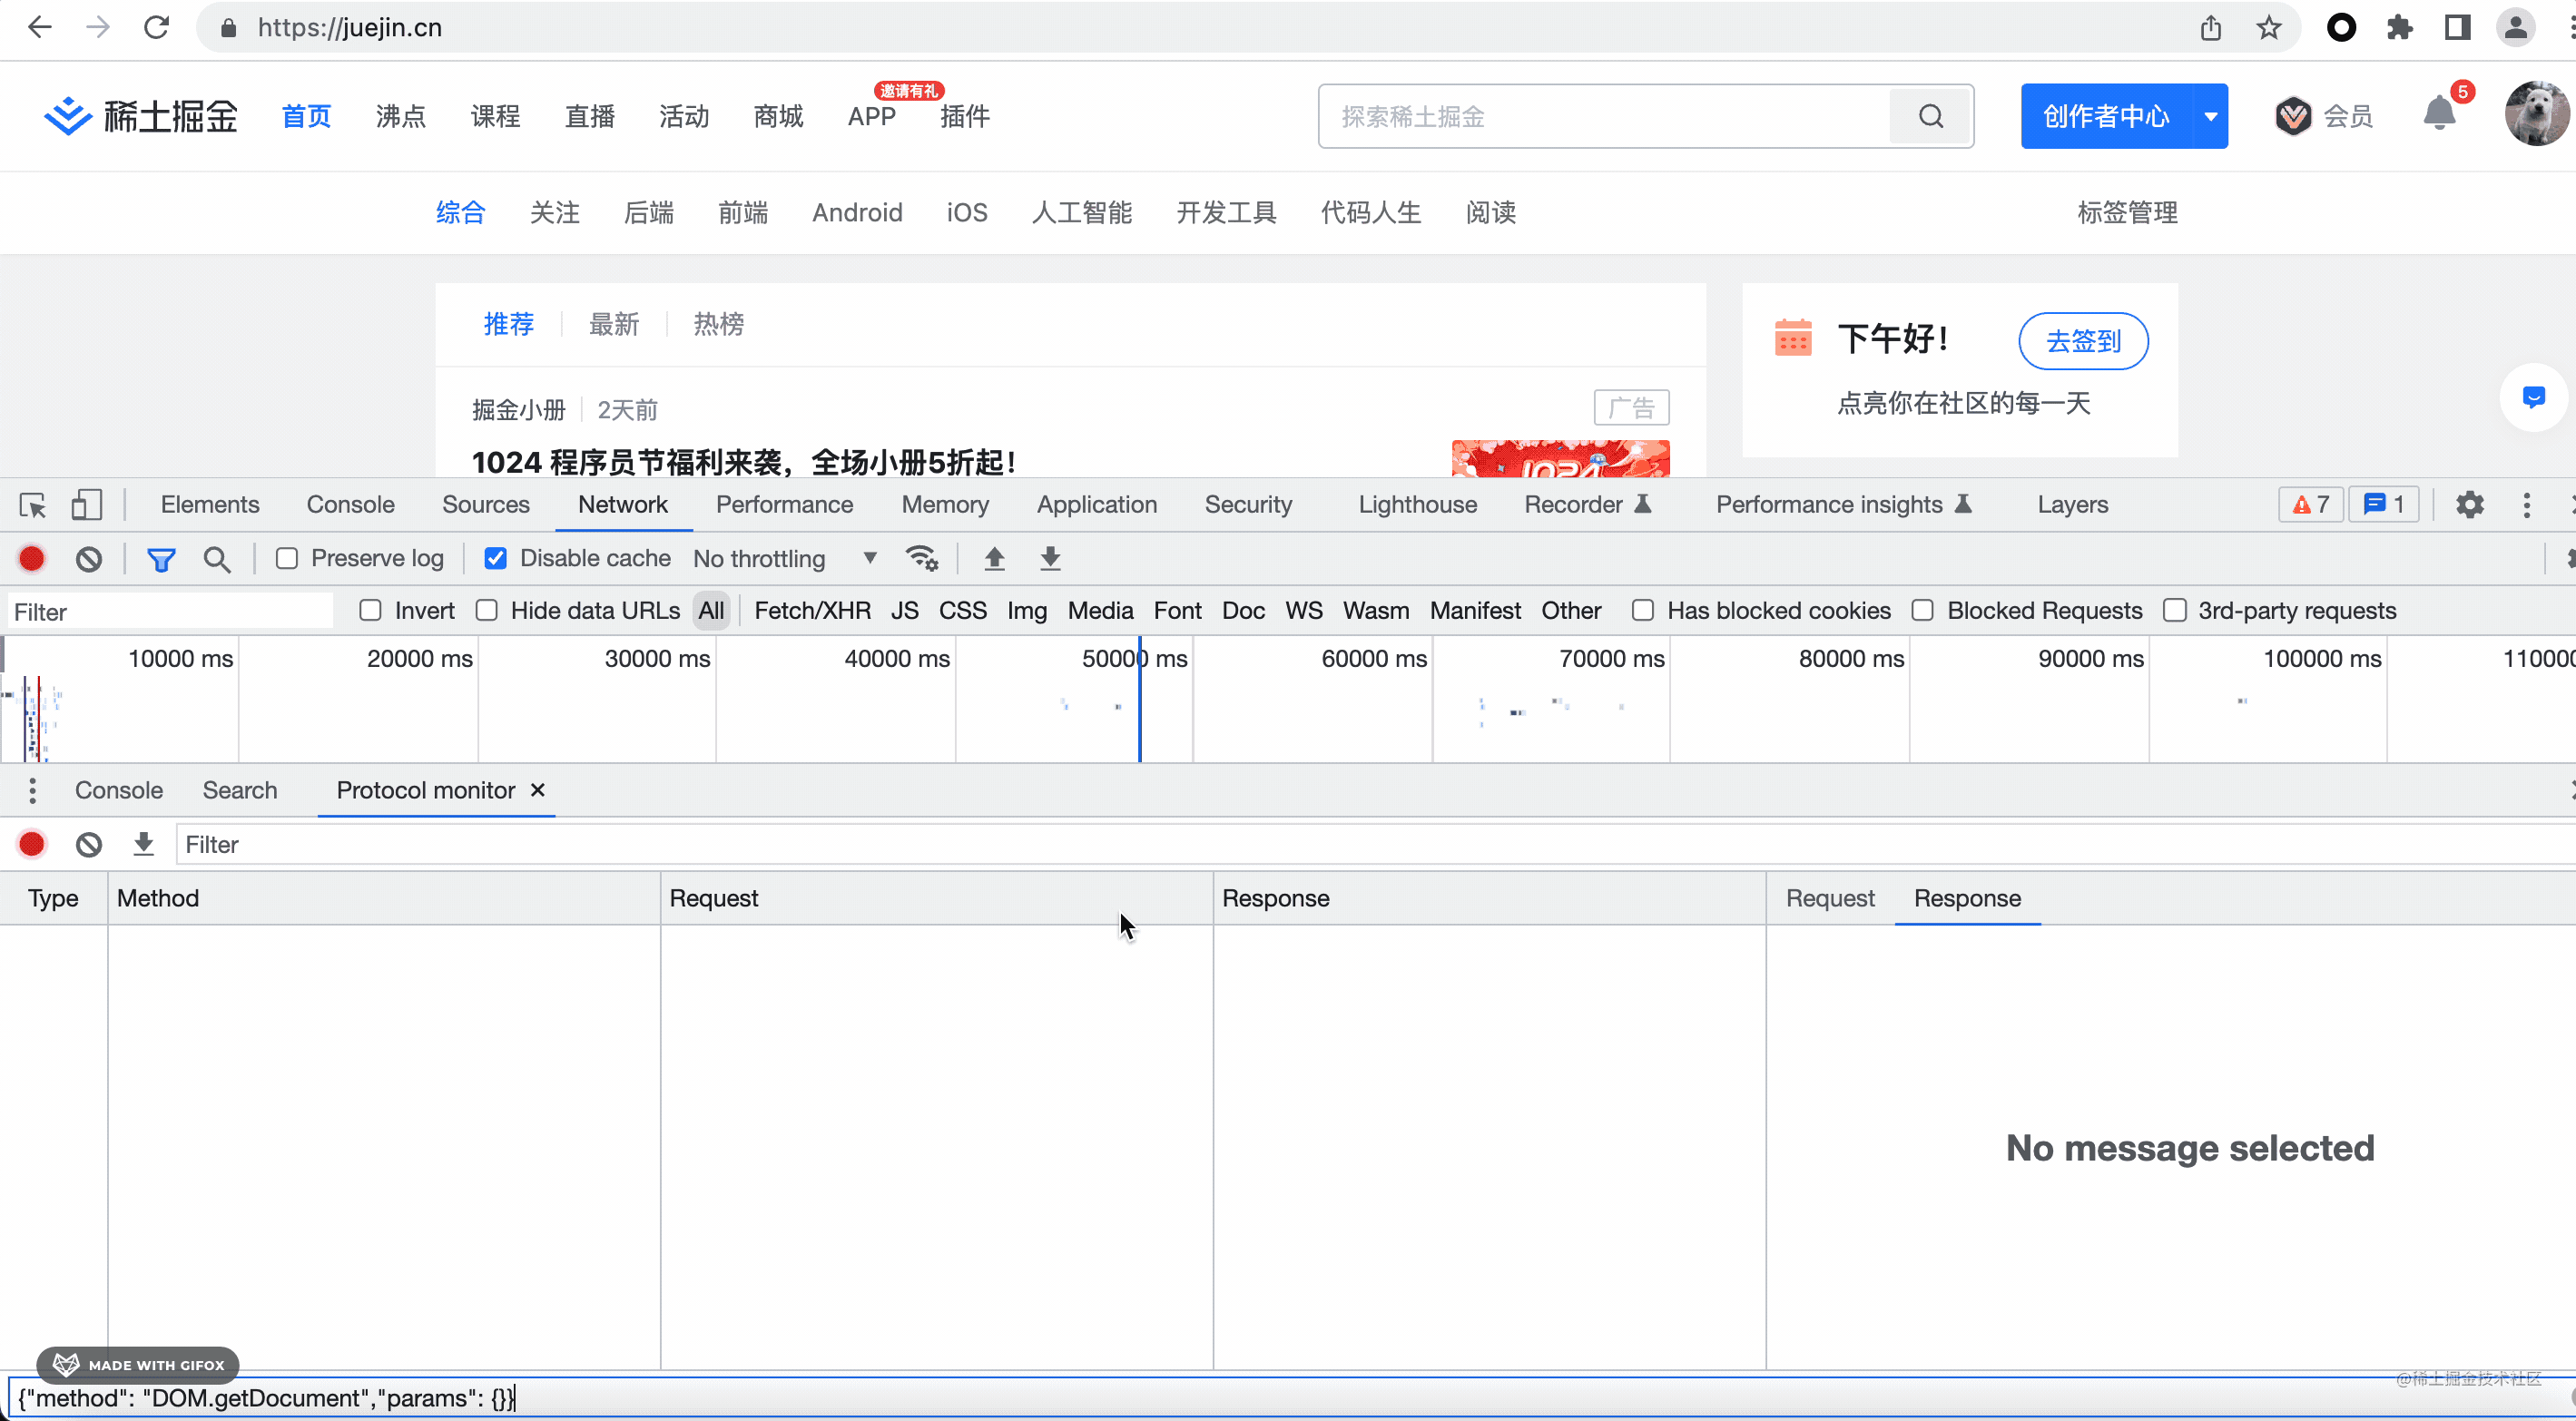
Task: Open the 标签管理 link
Action: coord(2127,213)
